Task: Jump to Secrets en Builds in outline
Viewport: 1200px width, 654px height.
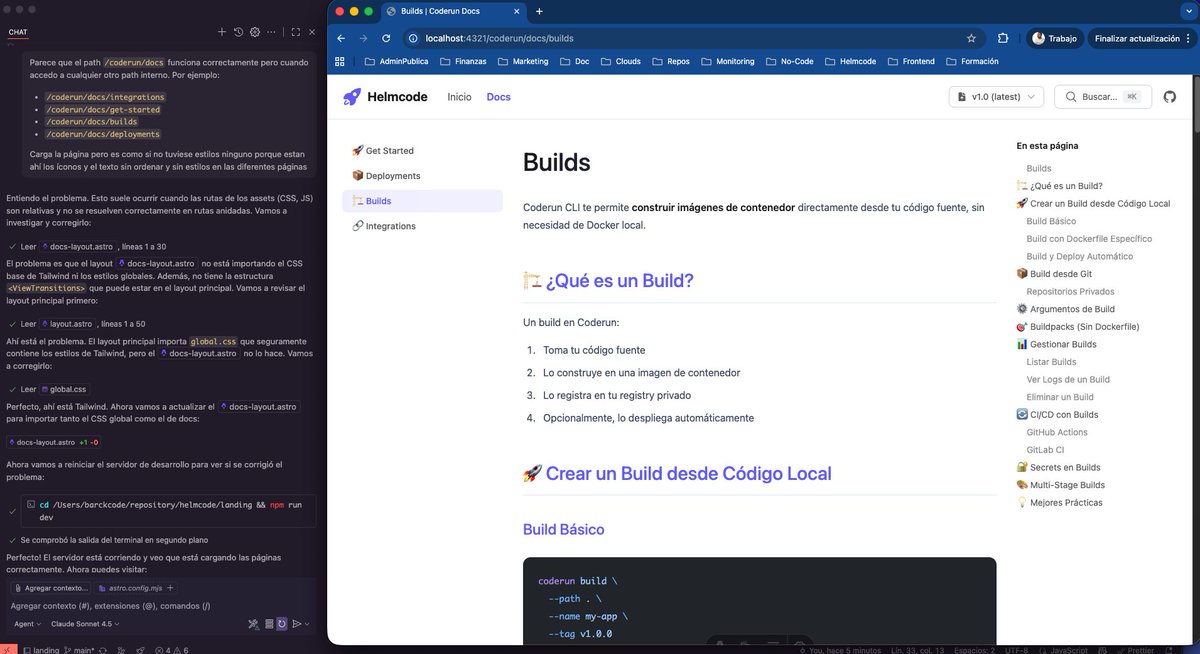Action: (1058, 467)
